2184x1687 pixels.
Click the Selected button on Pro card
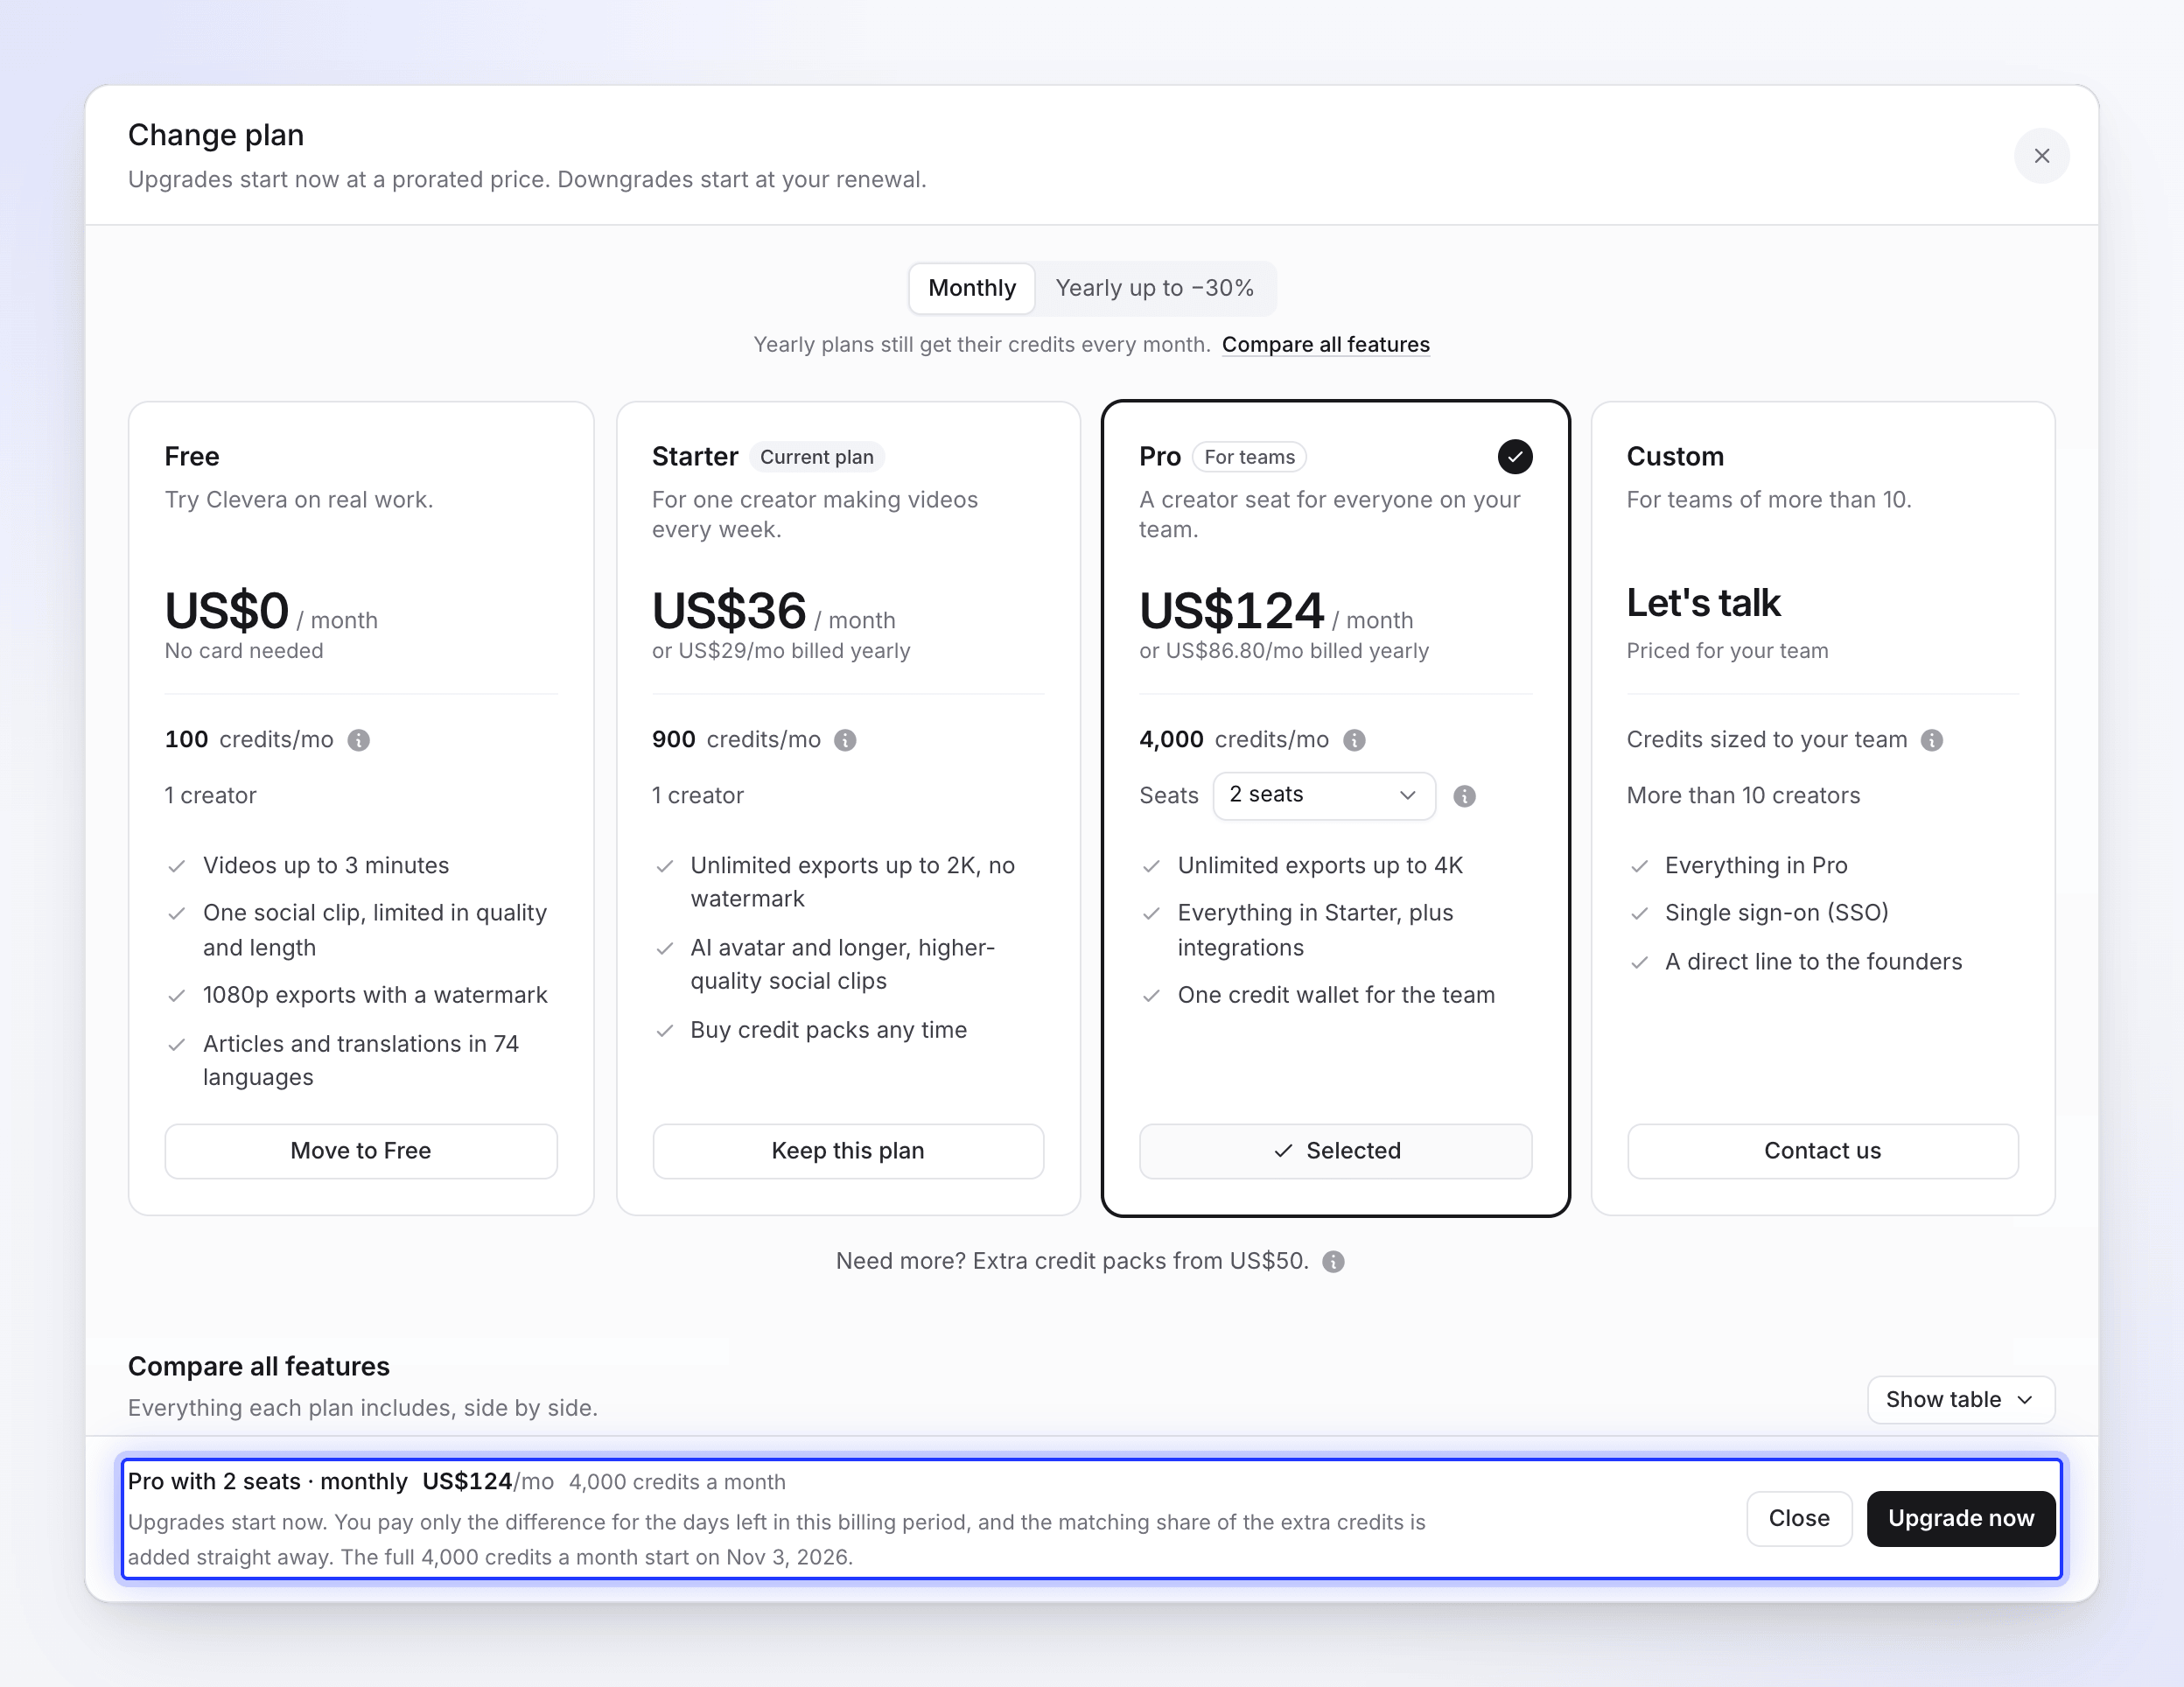tap(1335, 1151)
